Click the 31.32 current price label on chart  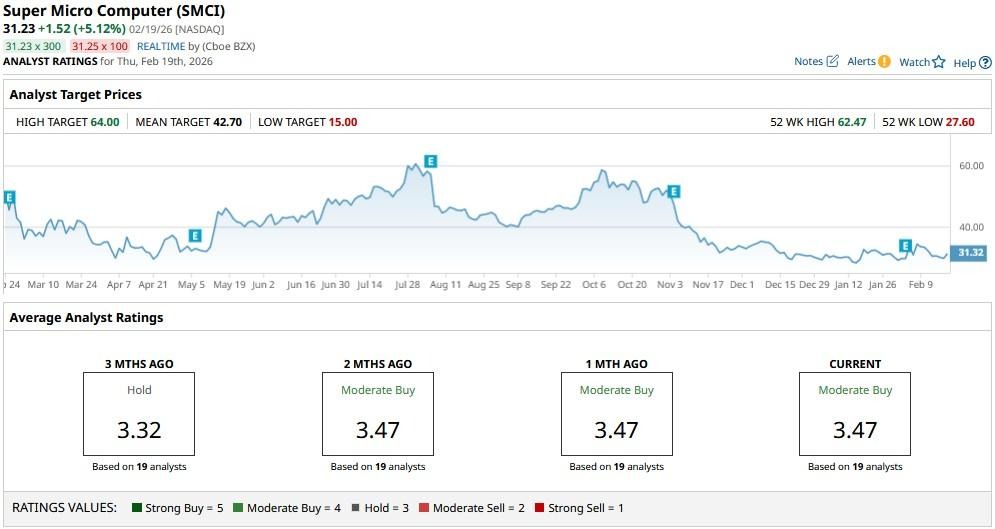pyautogui.click(x=969, y=252)
